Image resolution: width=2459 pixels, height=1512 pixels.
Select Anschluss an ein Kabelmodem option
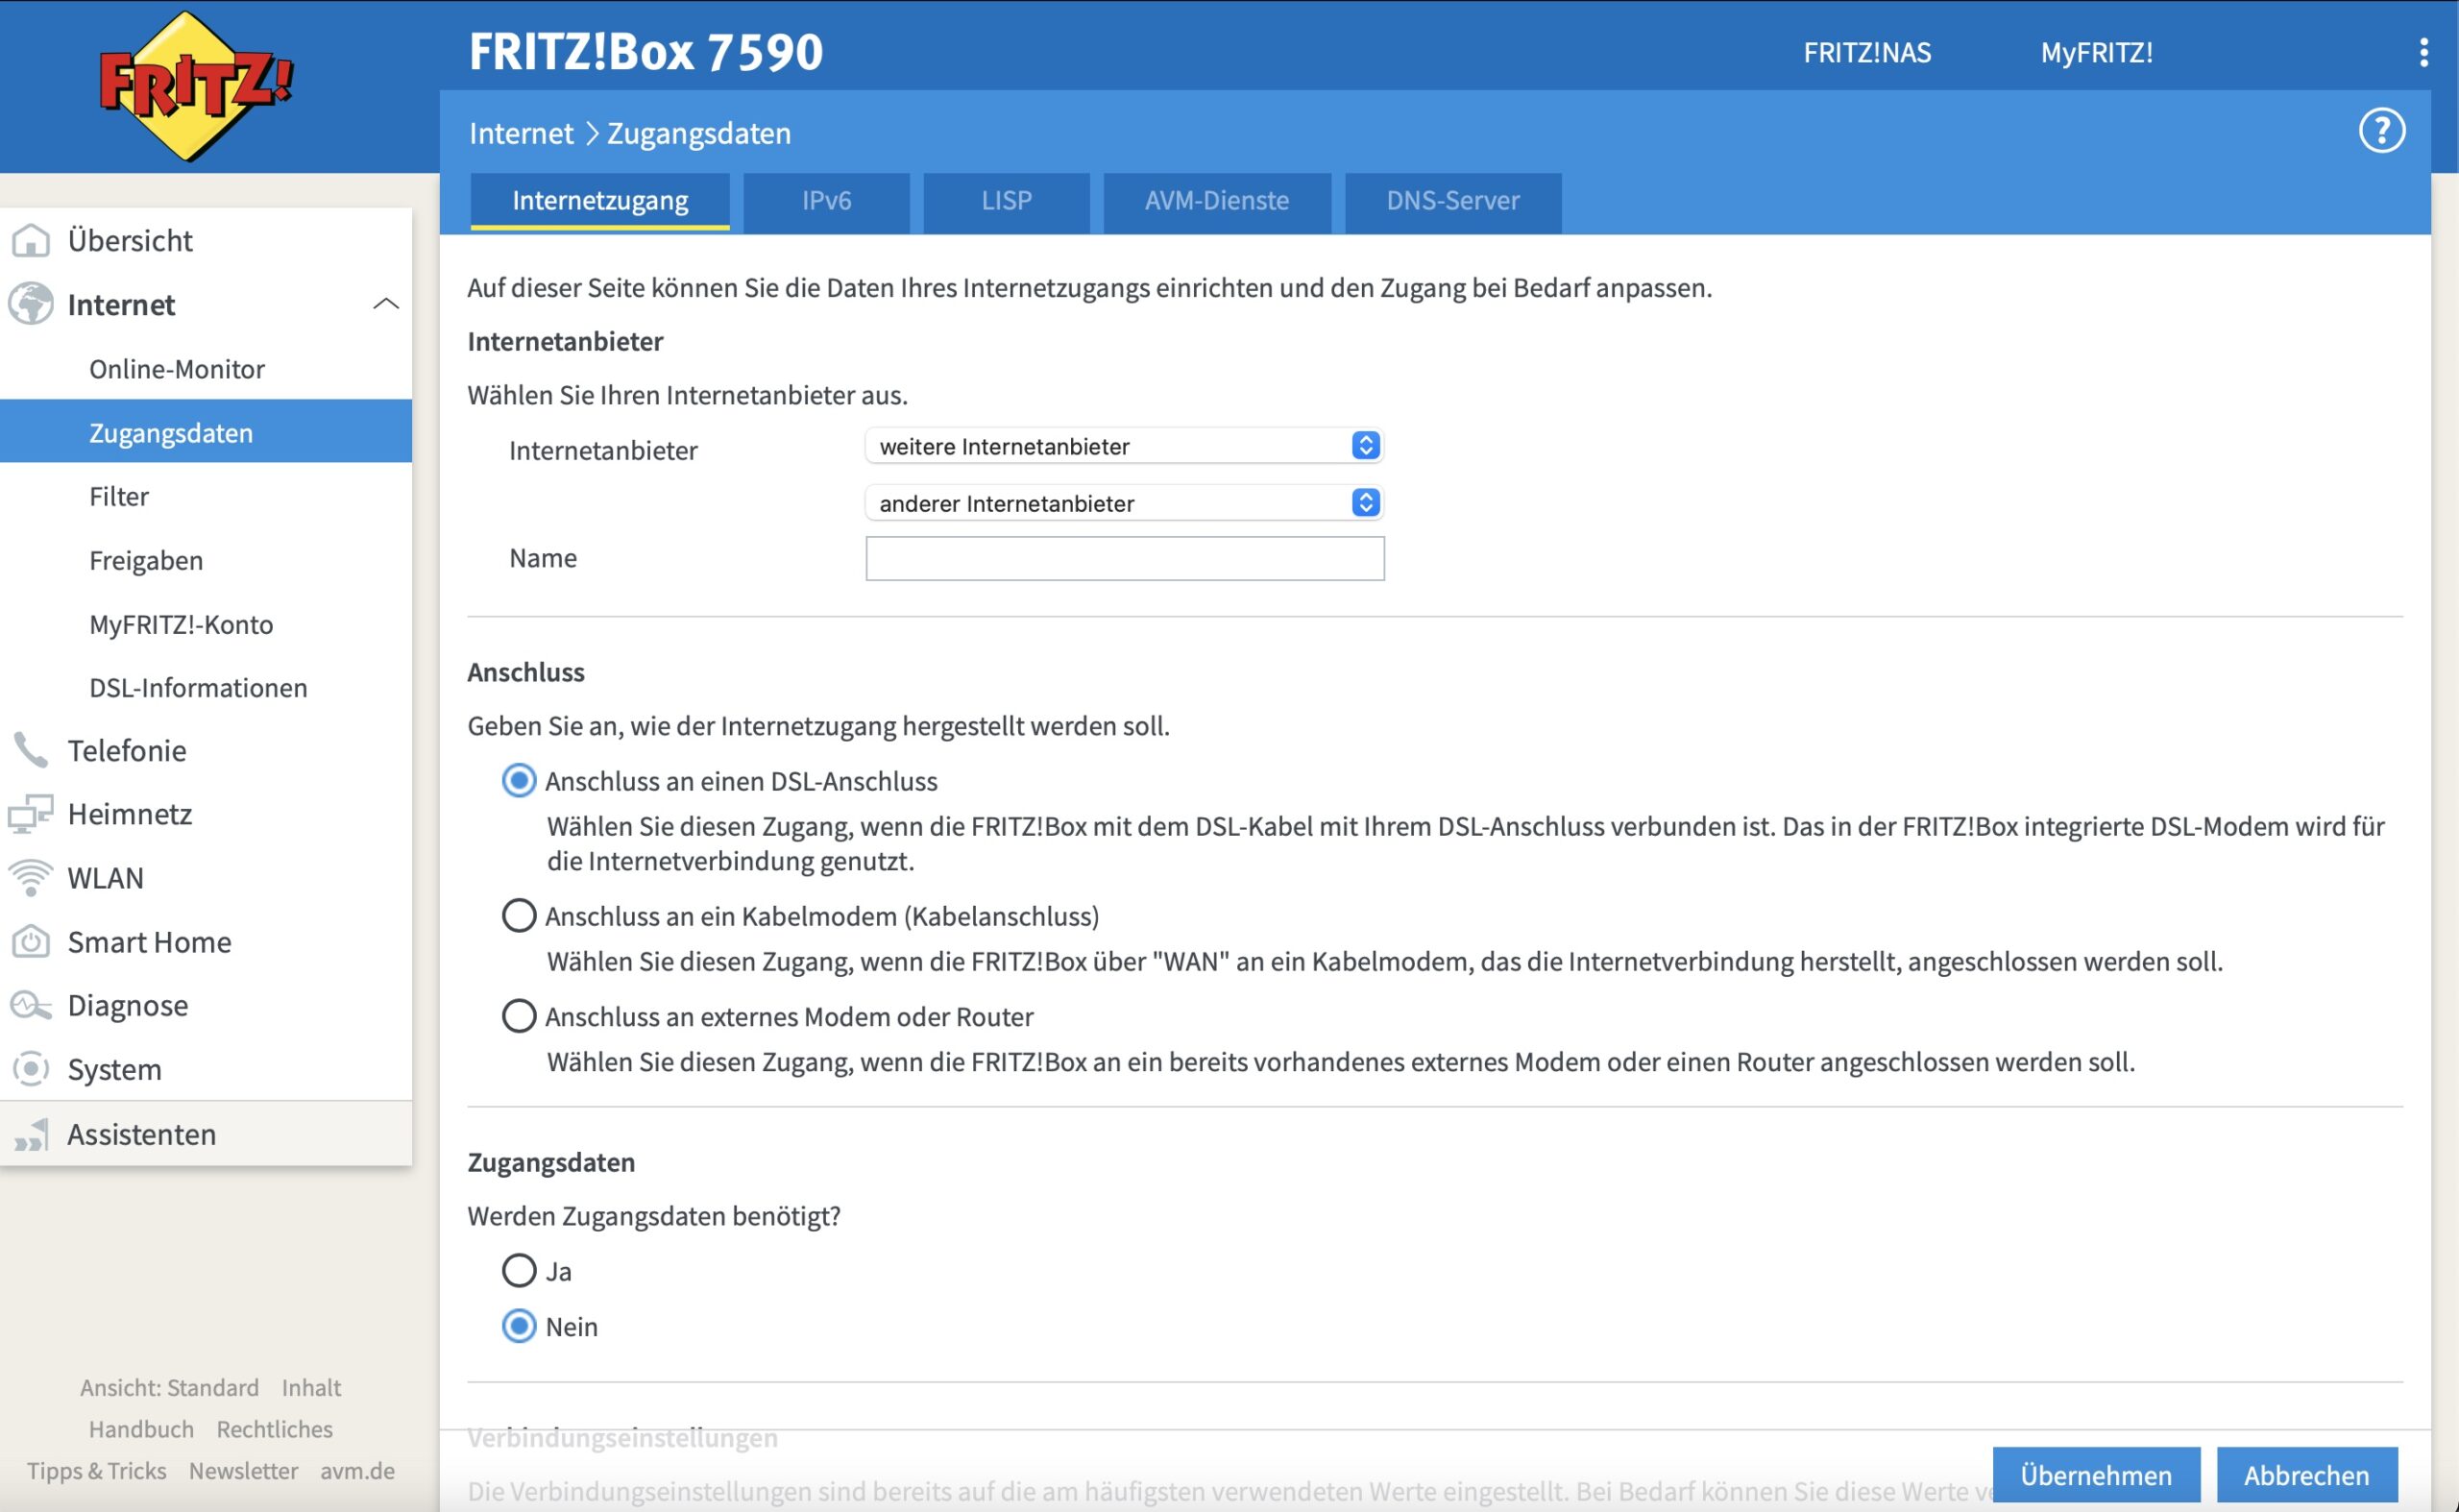click(x=518, y=915)
